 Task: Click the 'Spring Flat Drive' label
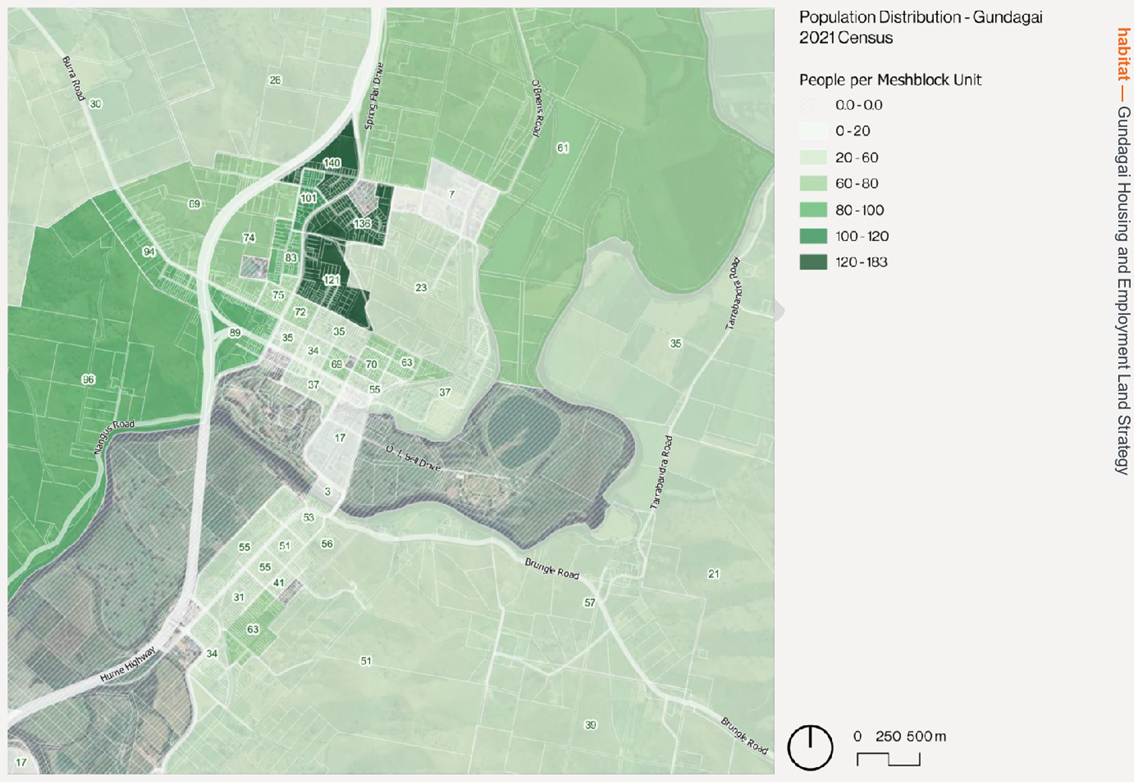click(x=374, y=97)
